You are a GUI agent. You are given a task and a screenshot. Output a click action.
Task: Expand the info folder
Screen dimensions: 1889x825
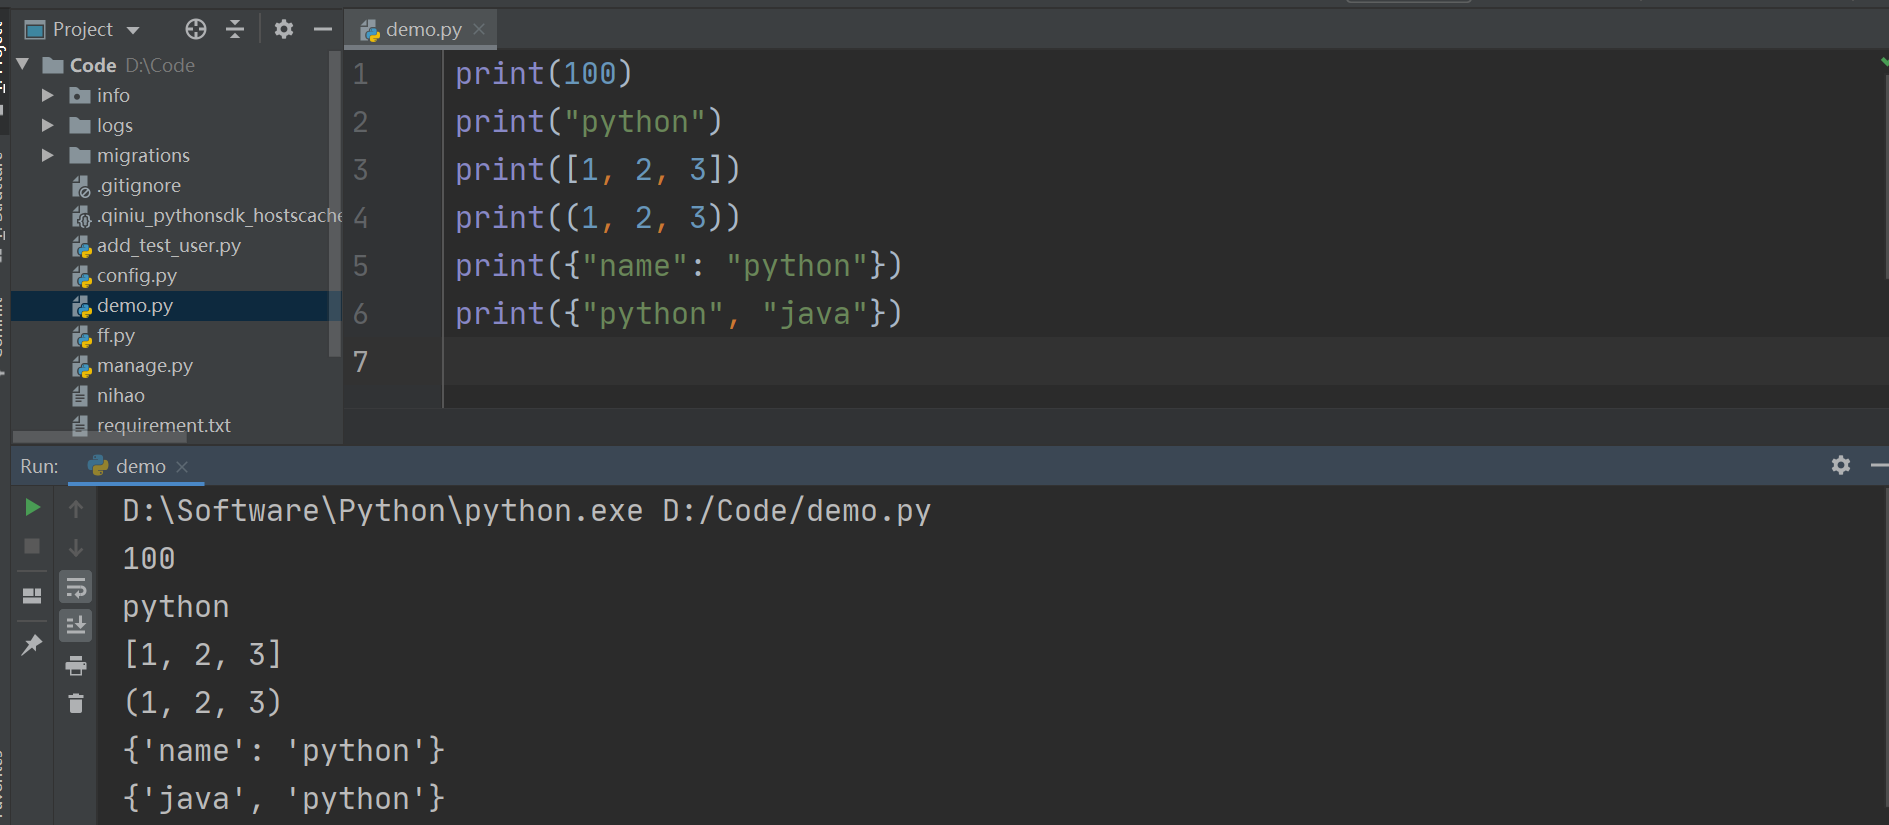(47, 96)
